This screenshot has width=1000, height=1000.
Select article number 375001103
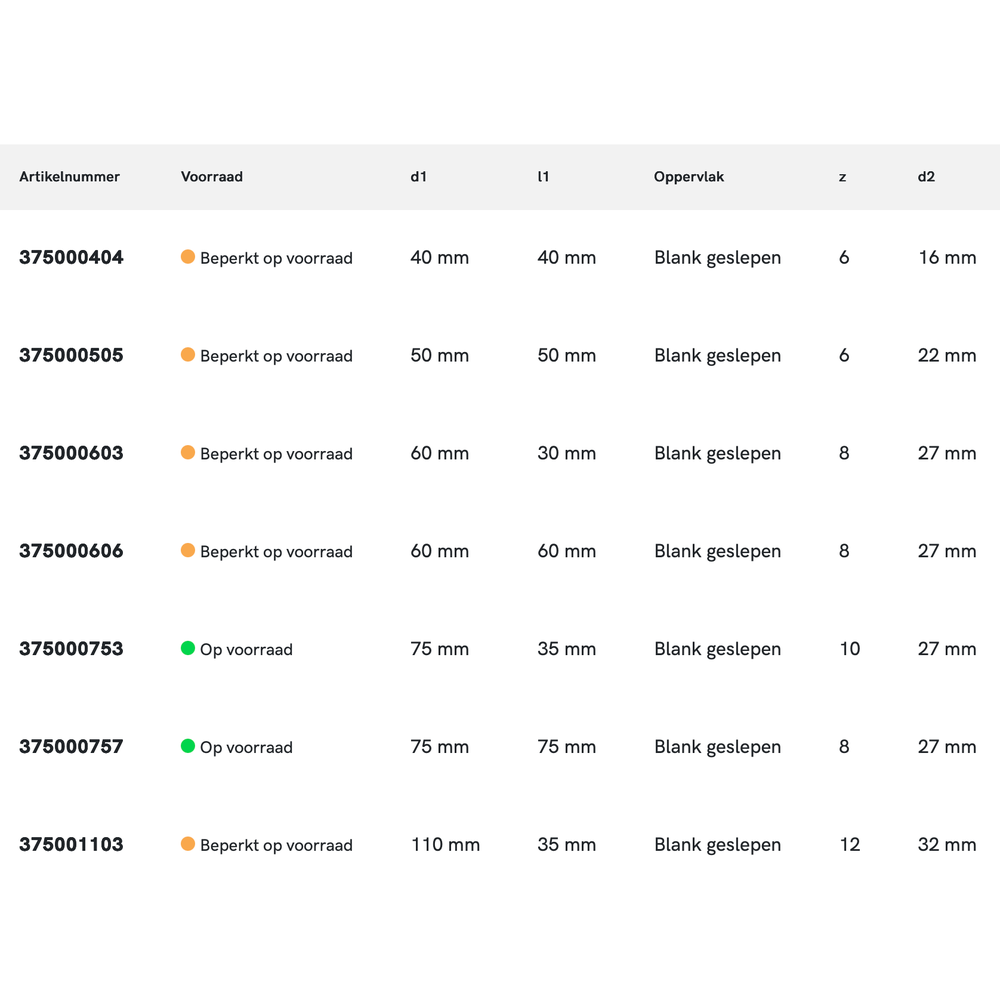[x=71, y=844]
